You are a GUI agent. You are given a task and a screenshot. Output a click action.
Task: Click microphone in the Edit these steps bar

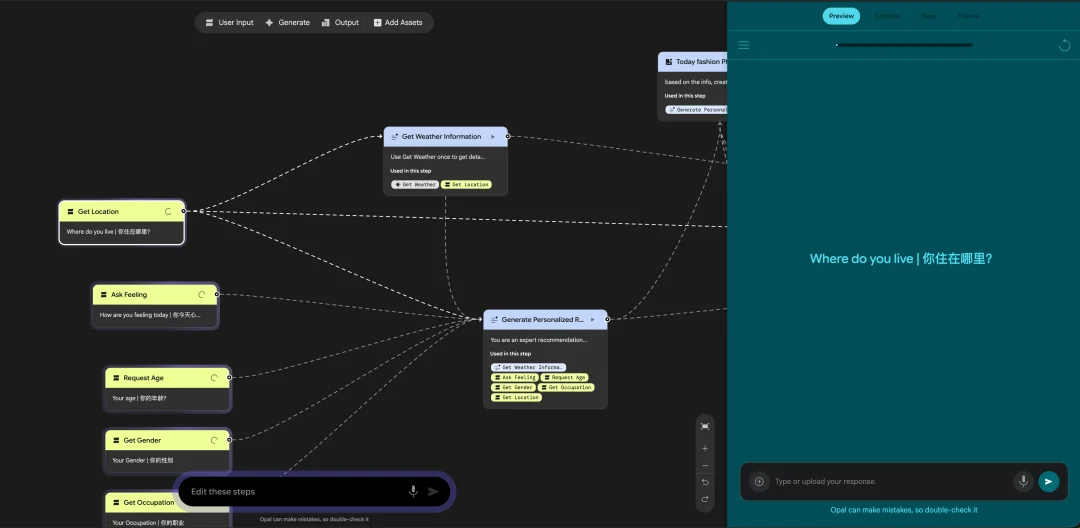click(413, 491)
